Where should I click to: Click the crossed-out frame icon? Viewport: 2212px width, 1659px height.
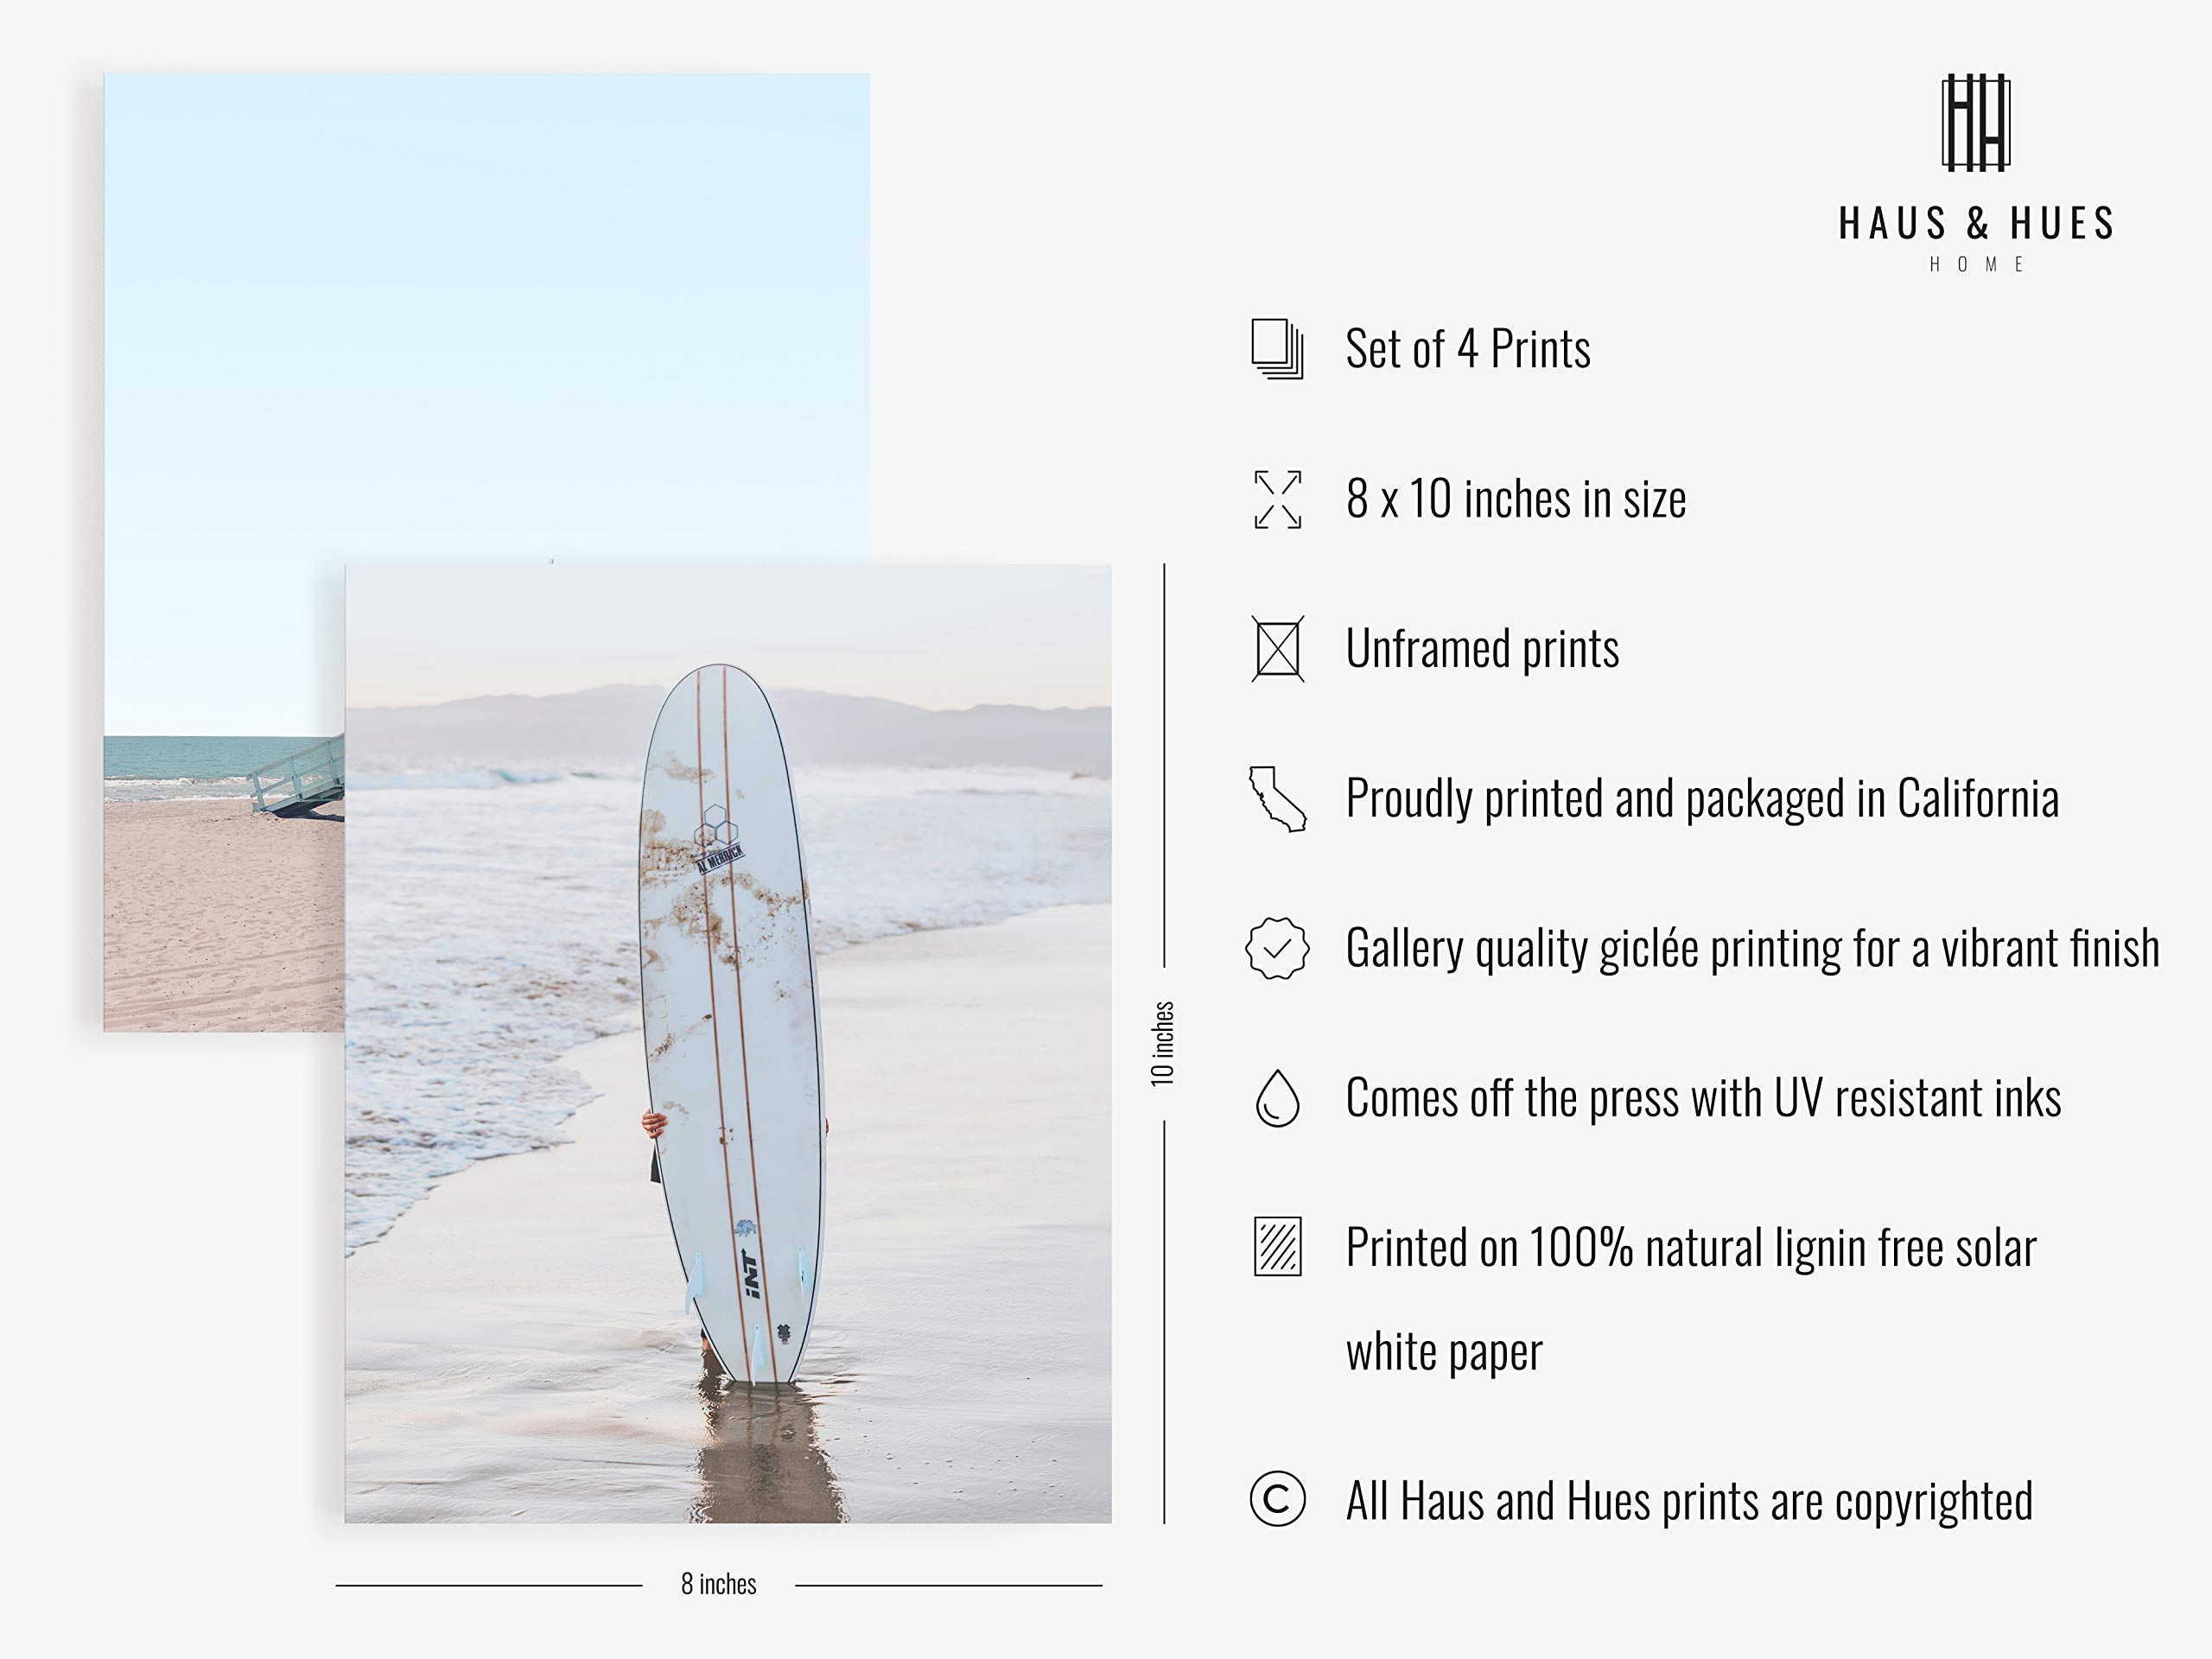coord(1278,649)
